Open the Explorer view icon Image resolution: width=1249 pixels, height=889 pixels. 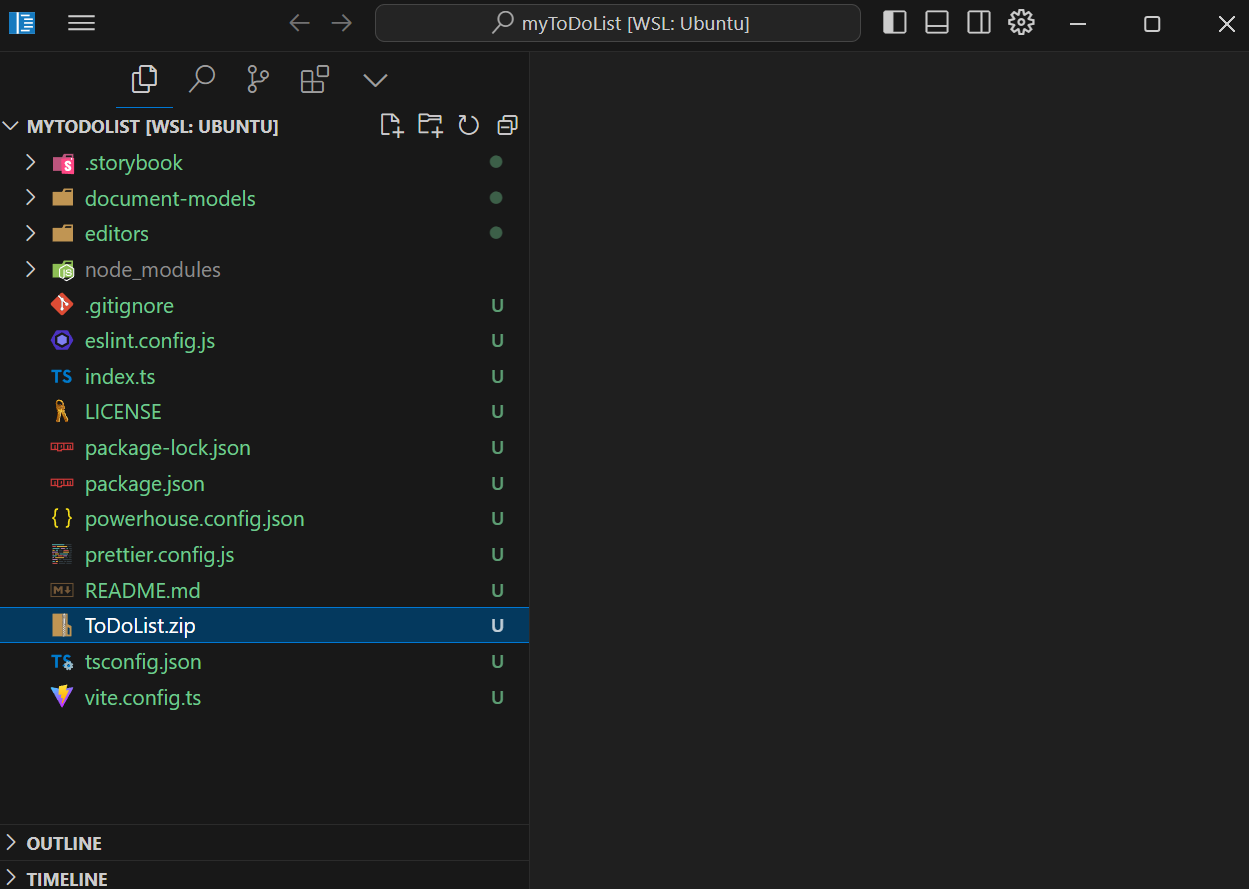(x=144, y=79)
